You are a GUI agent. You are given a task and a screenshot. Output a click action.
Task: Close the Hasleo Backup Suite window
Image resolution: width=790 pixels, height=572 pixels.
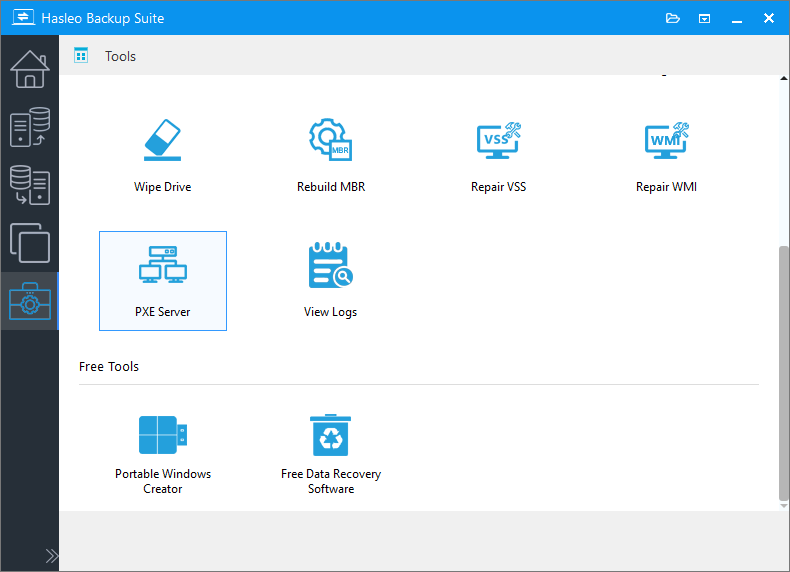(x=769, y=18)
